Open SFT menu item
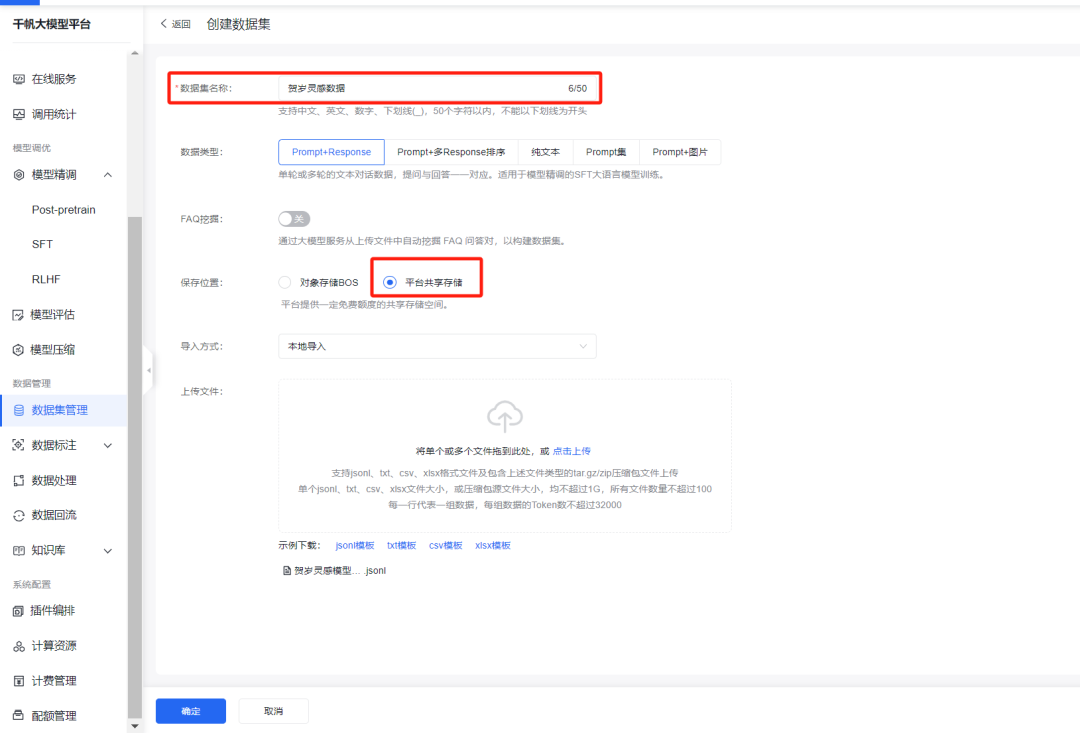This screenshot has height=733, width=1080. pos(42,245)
